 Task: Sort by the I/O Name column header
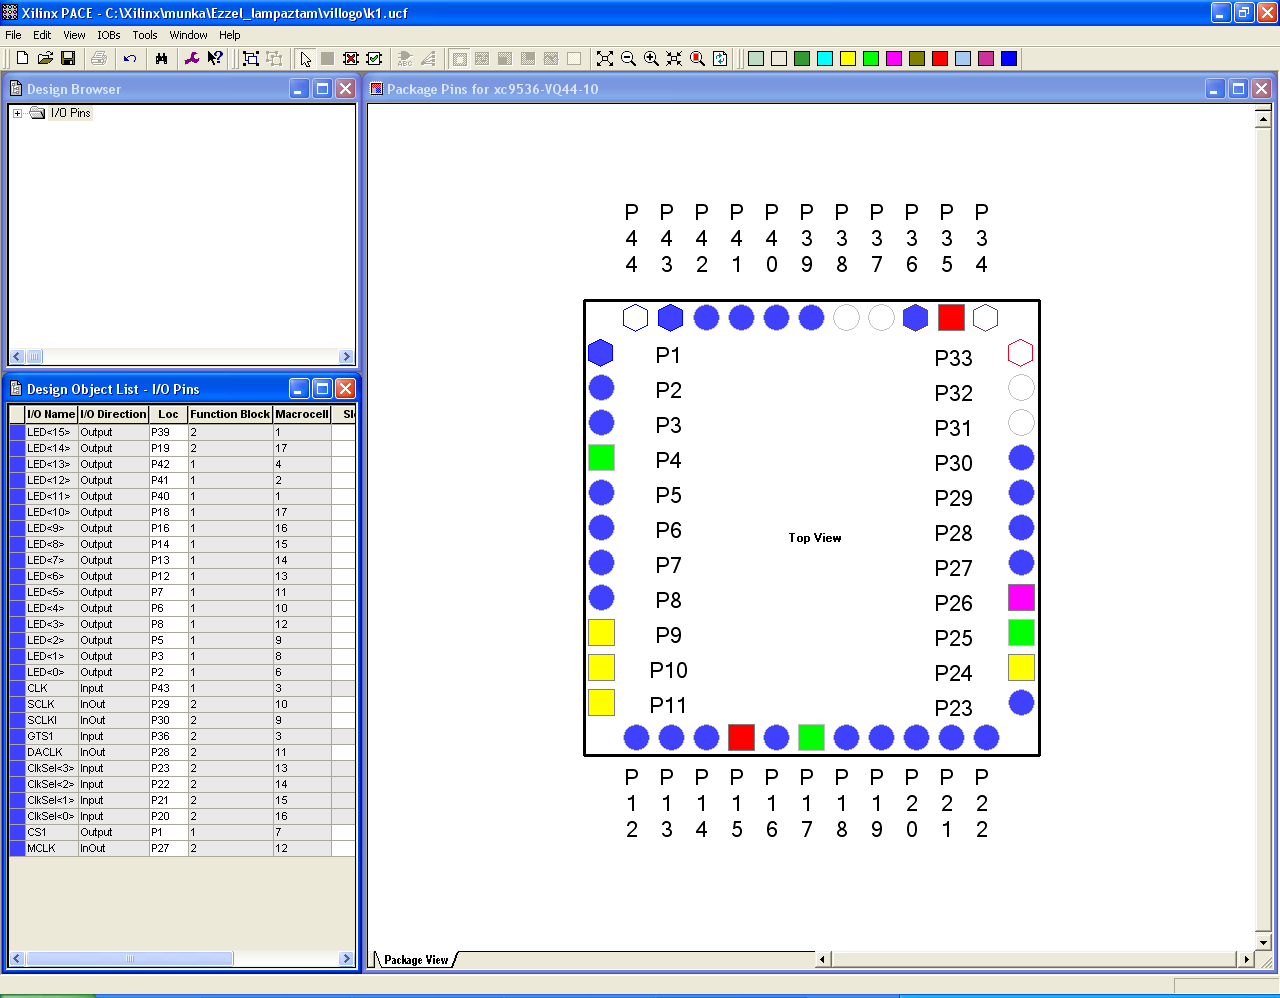[51, 414]
